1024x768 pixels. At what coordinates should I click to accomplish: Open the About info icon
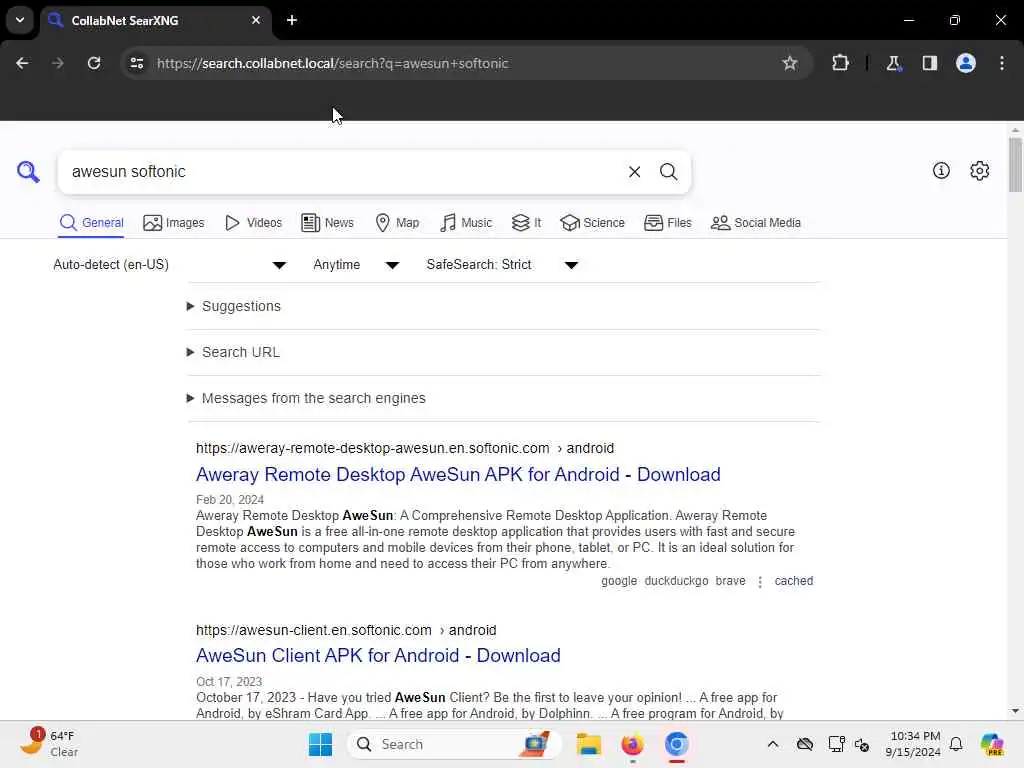(x=941, y=171)
